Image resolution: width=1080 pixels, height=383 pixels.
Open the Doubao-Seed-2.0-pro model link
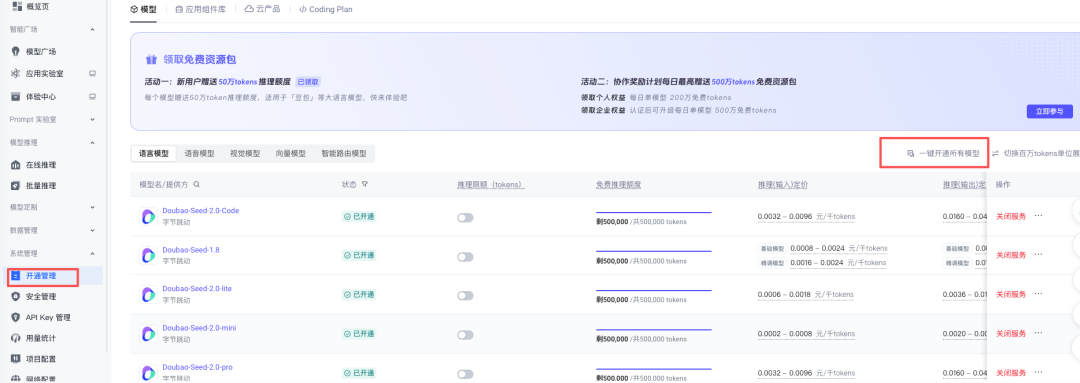tap(198, 367)
